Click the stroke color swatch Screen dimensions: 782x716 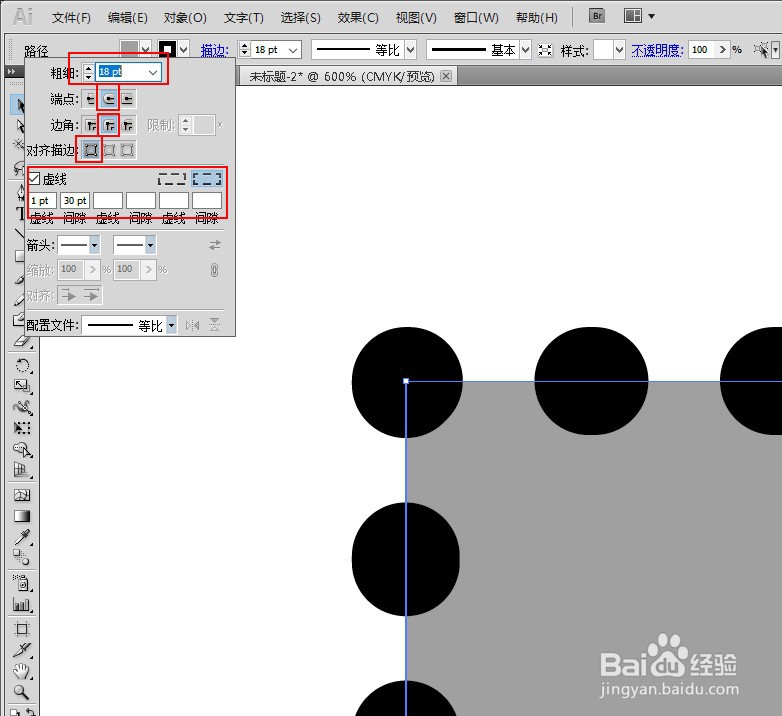point(168,49)
